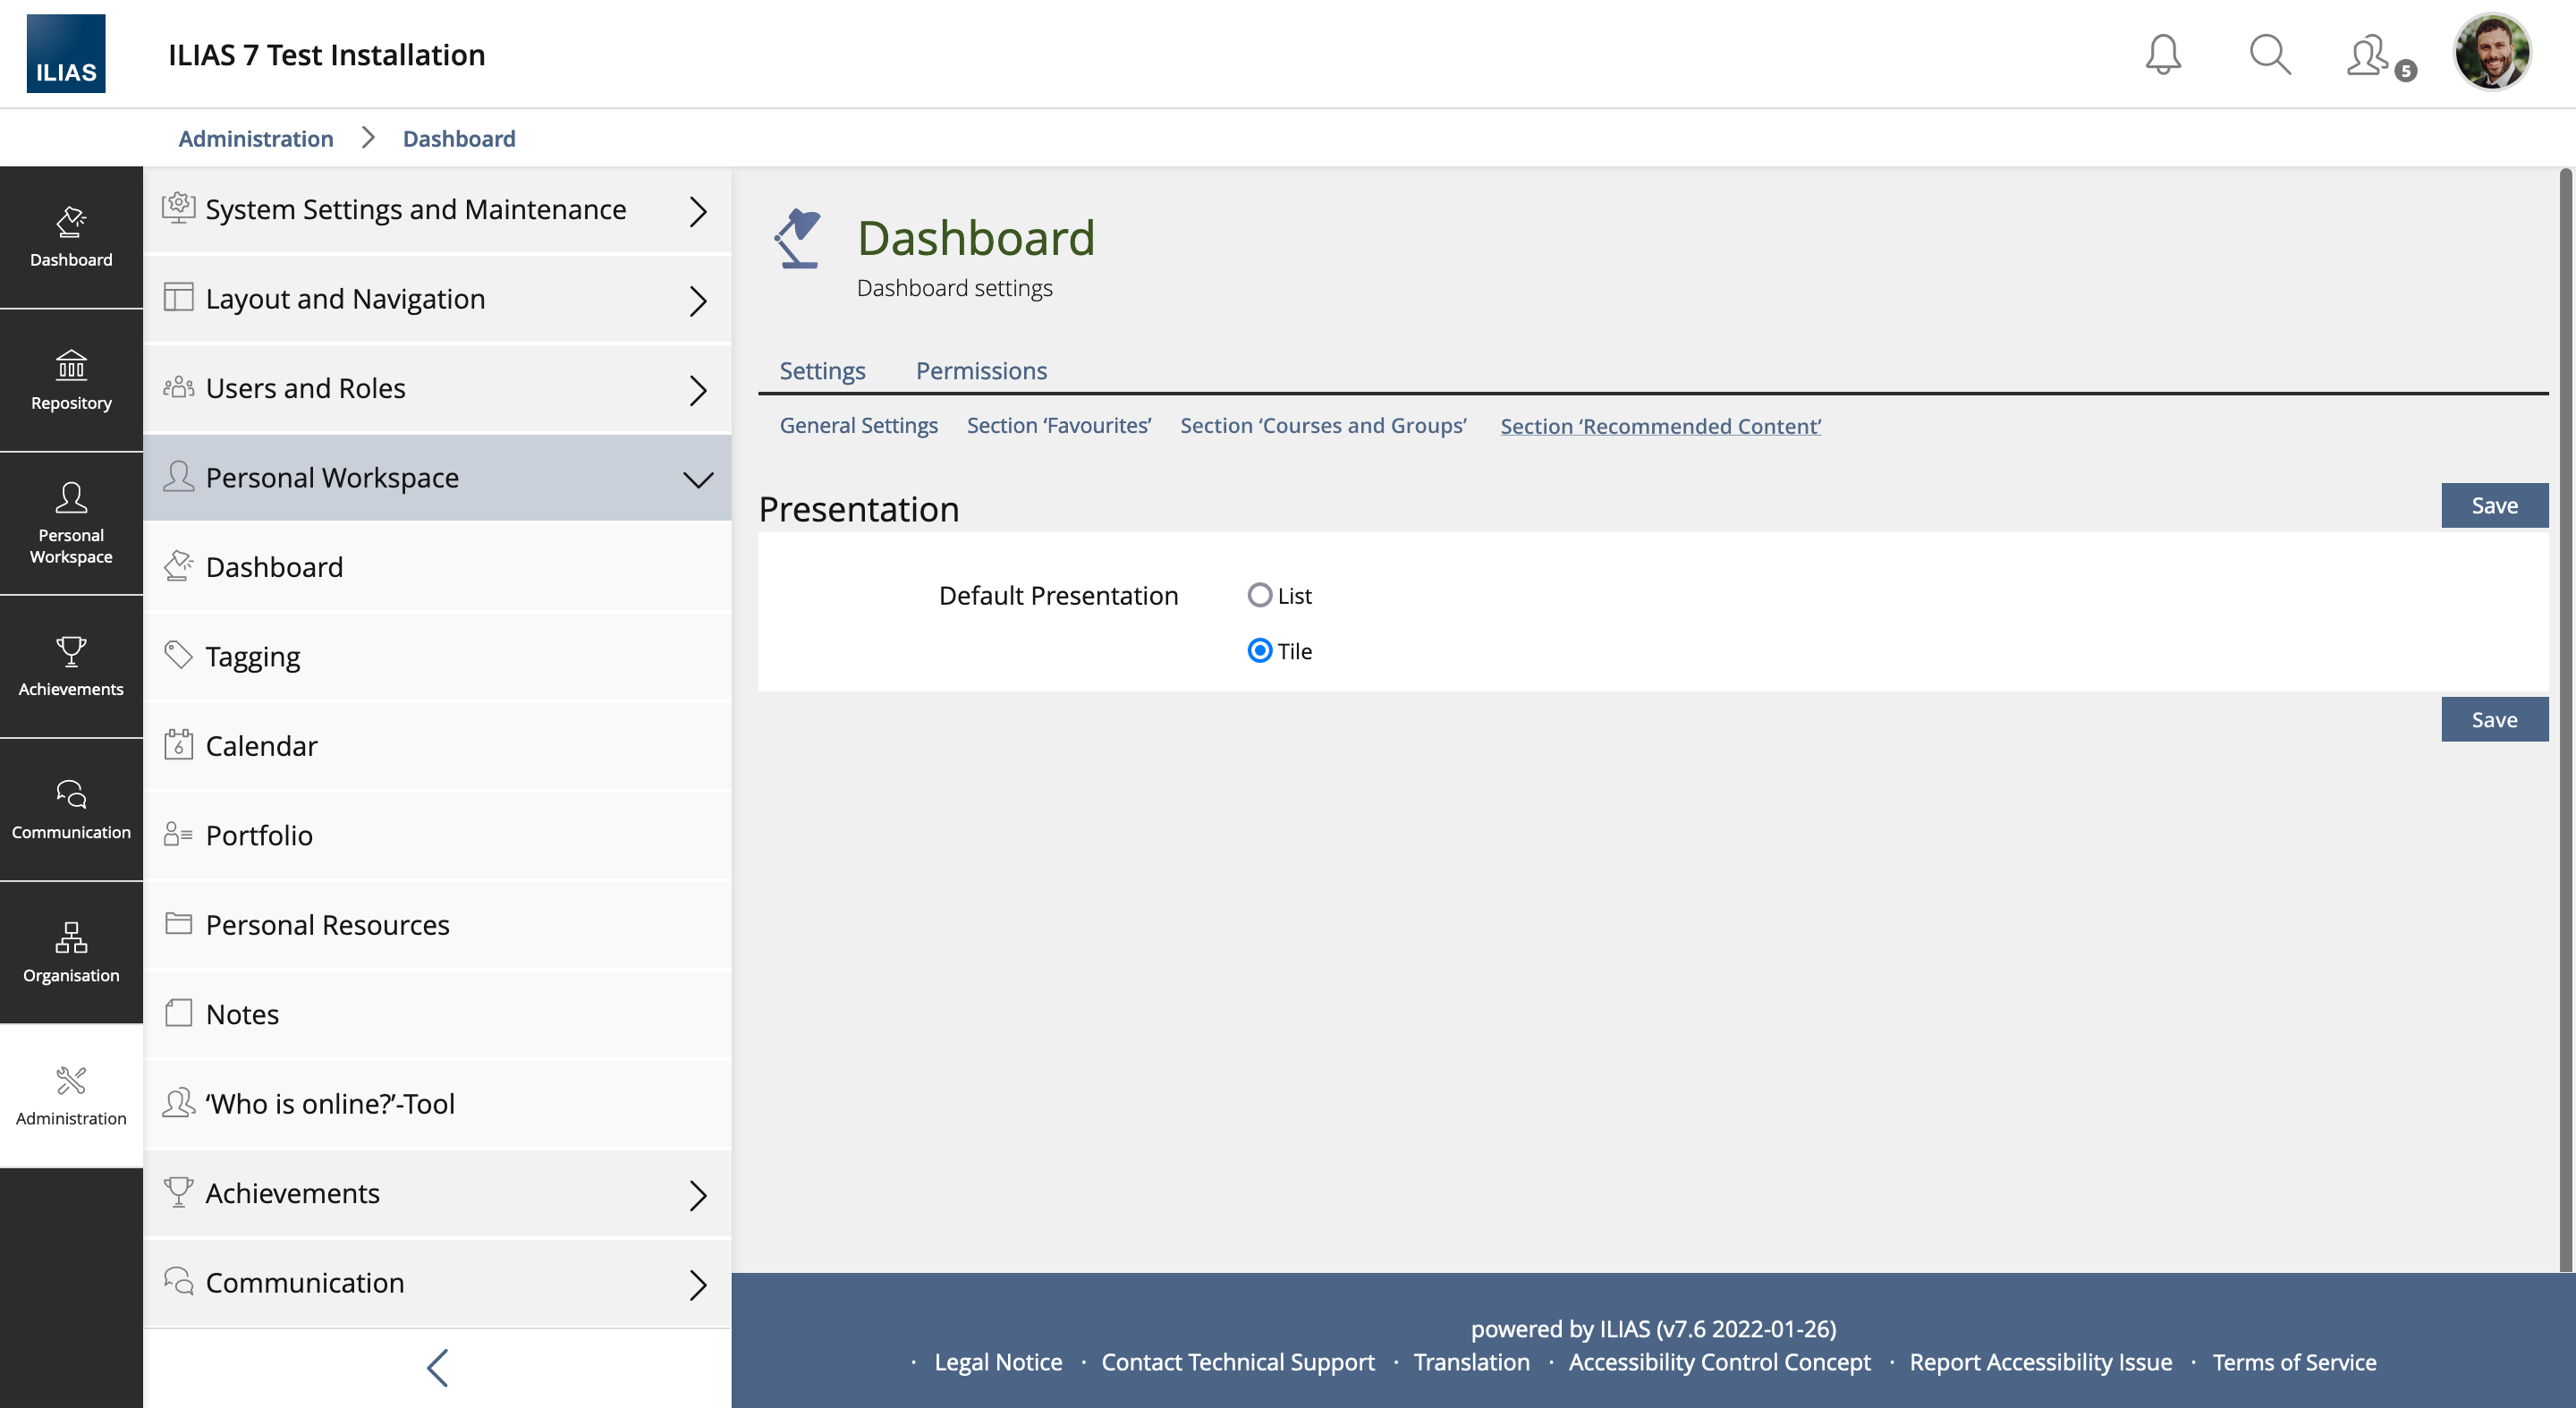Viewport: 2576px width, 1408px height.
Task: Select the Tile presentation option
Action: coord(1259,651)
